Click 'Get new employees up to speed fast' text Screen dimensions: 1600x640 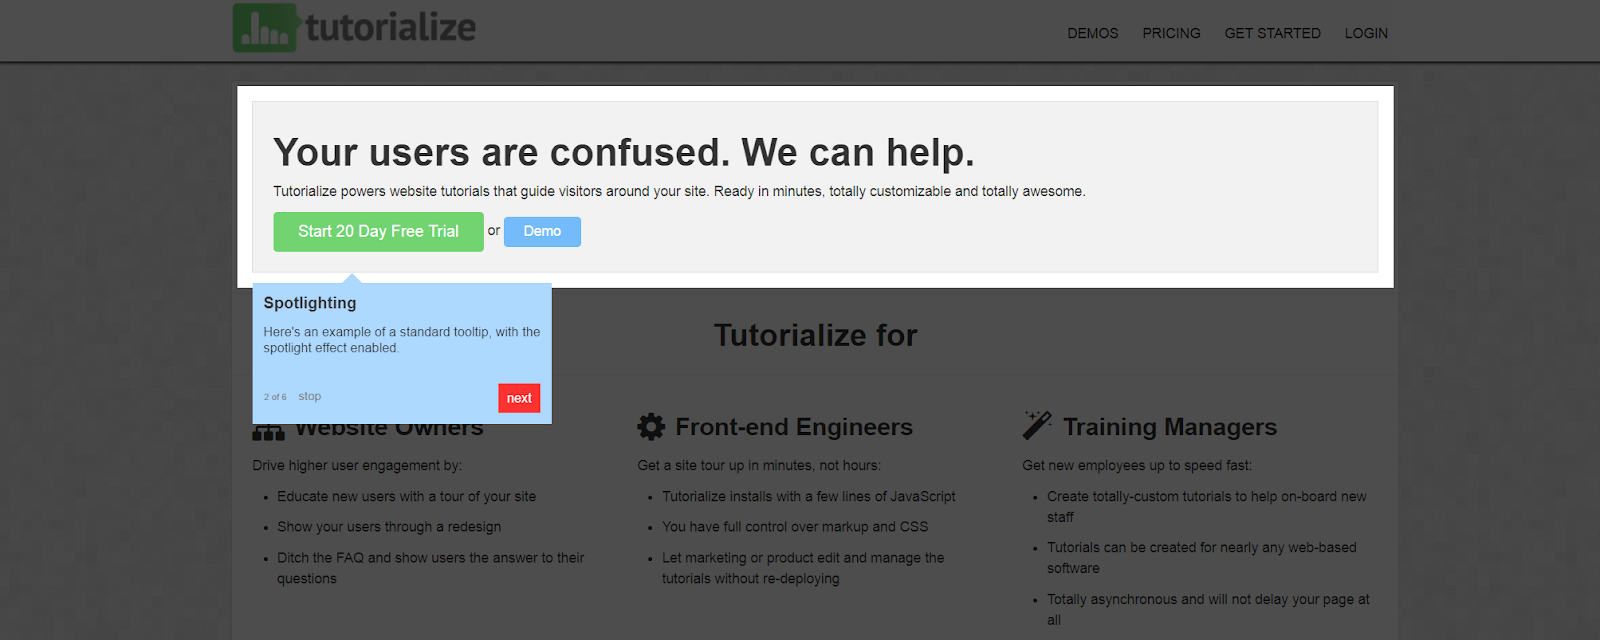pyautogui.click(x=1137, y=465)
